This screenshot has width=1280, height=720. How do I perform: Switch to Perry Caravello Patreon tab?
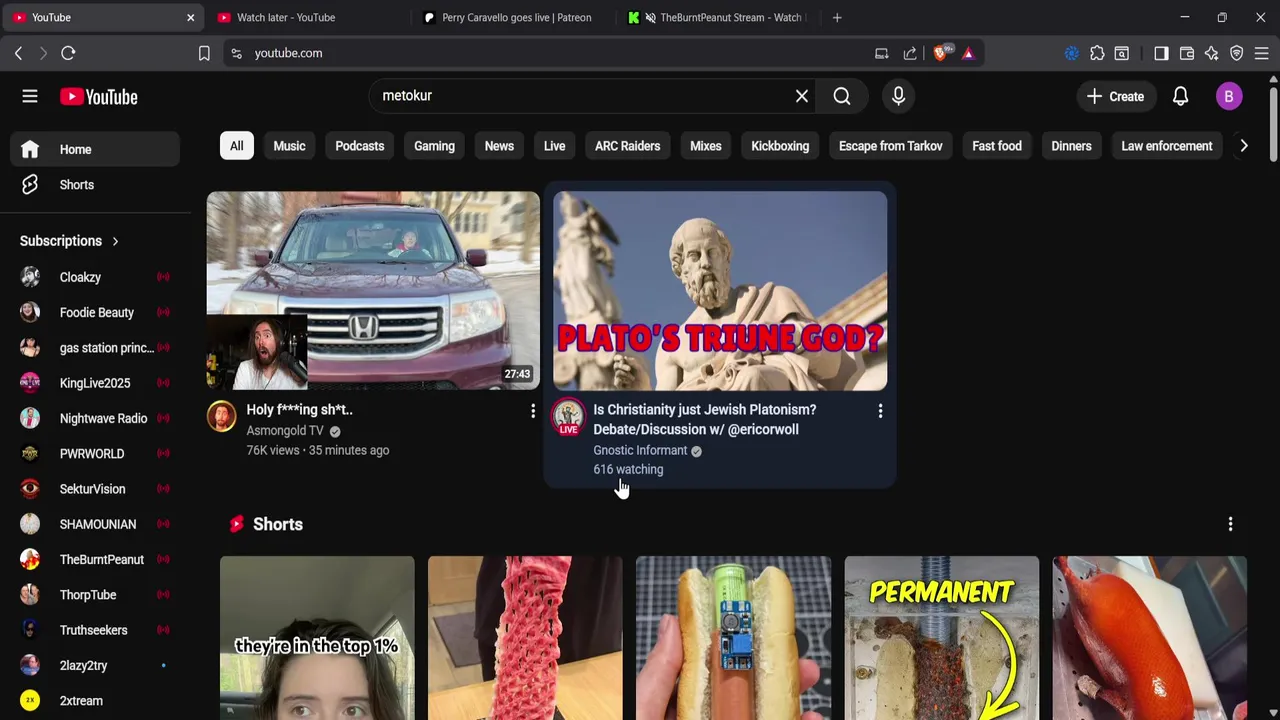tap(510, 17)
